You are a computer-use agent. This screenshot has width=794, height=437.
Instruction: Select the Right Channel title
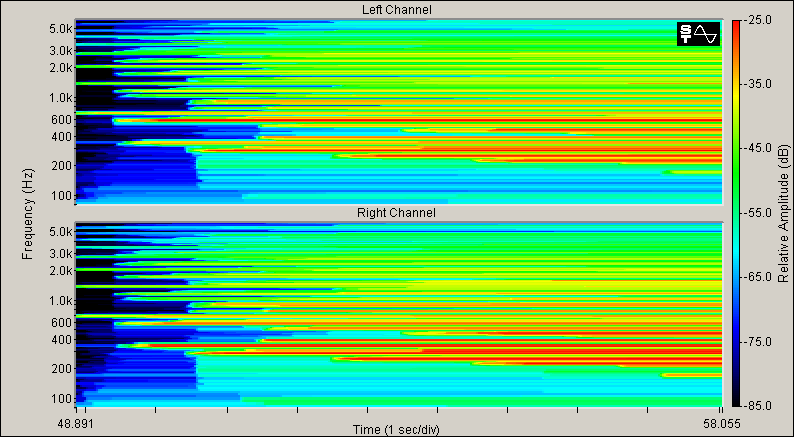pyautogui.click(x=396, y=213)
